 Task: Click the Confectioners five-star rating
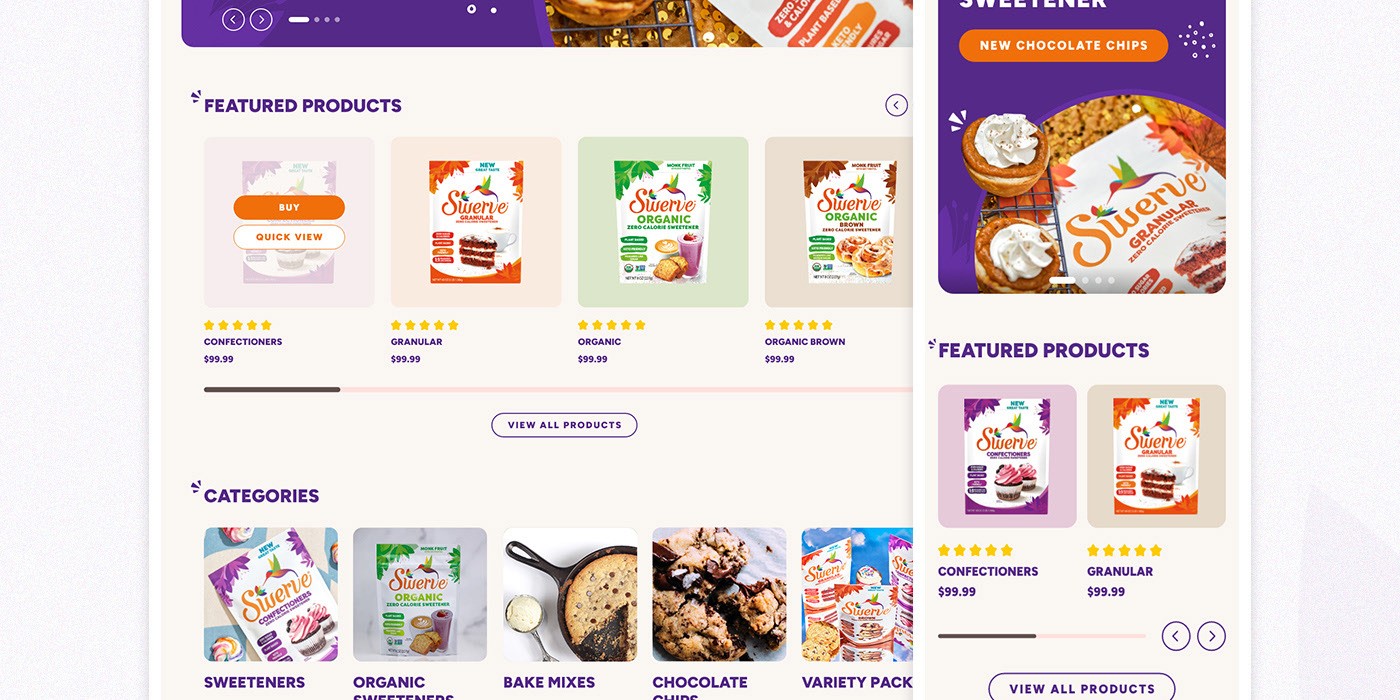(238, 325)
